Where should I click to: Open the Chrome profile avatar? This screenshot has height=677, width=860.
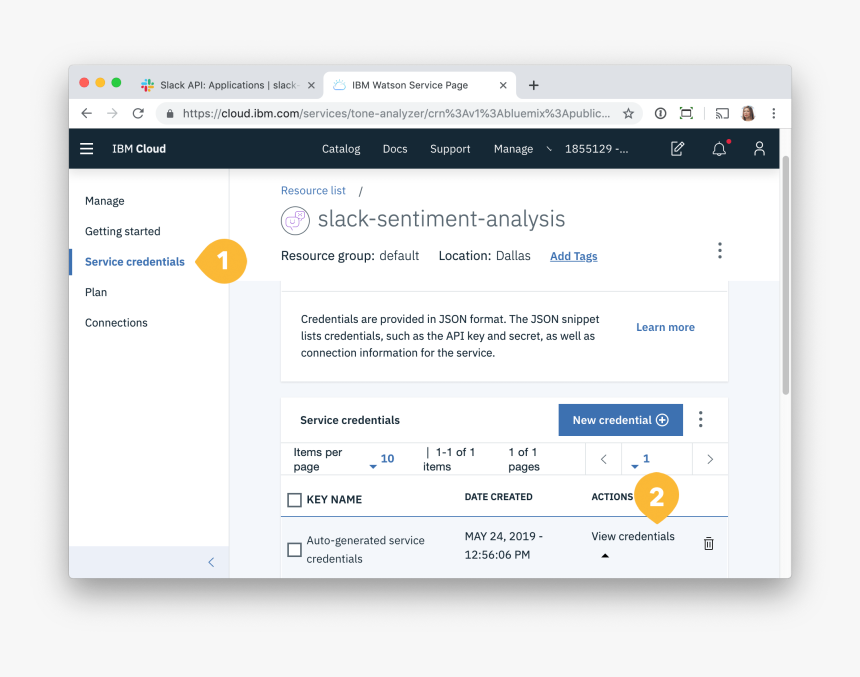click(x=748, y=114)
